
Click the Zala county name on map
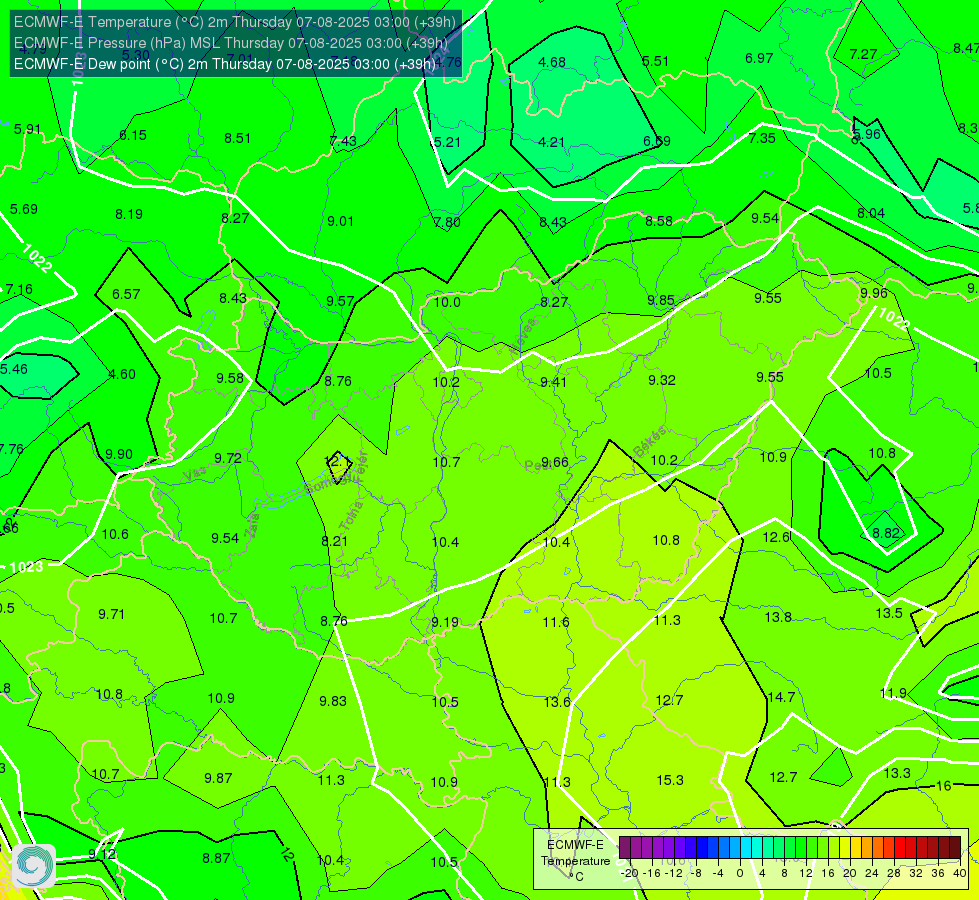tap(252, 527)
